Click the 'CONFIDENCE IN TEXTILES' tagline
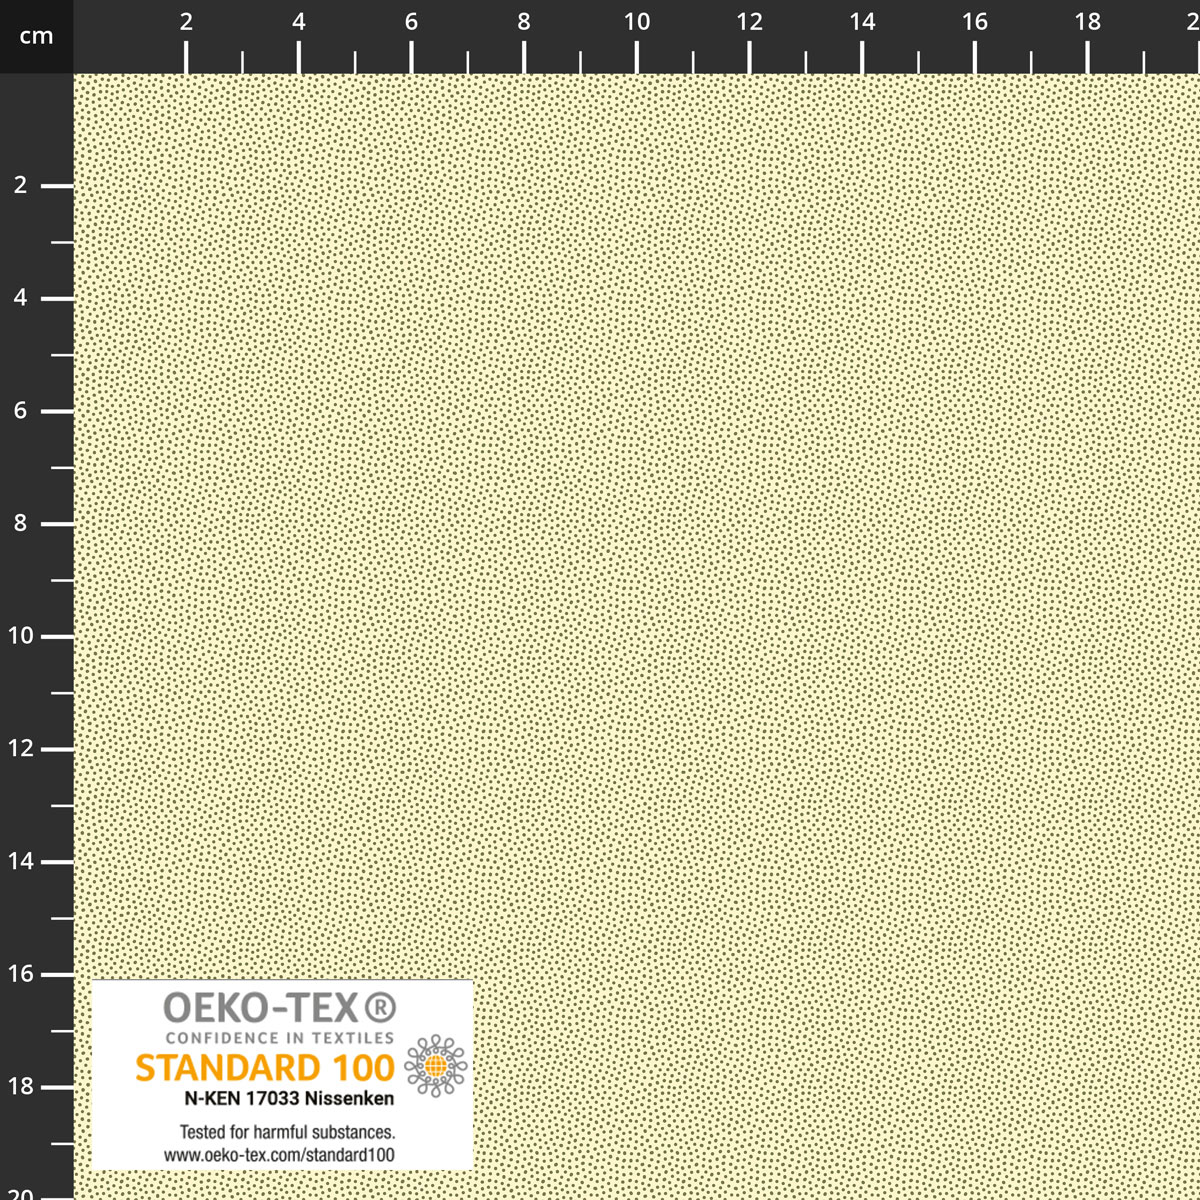The height and width of the screenshot is (1200, 1200). tap(279, 1038)
